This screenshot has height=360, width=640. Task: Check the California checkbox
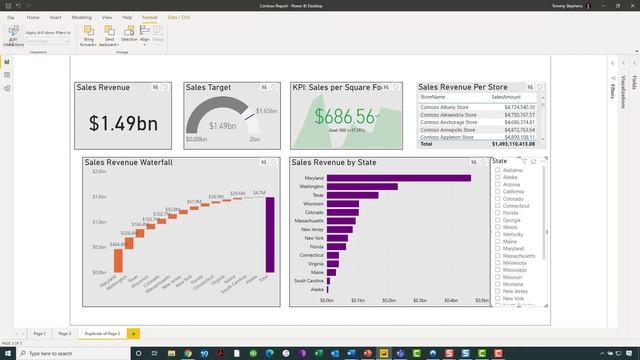click(498, 191)
